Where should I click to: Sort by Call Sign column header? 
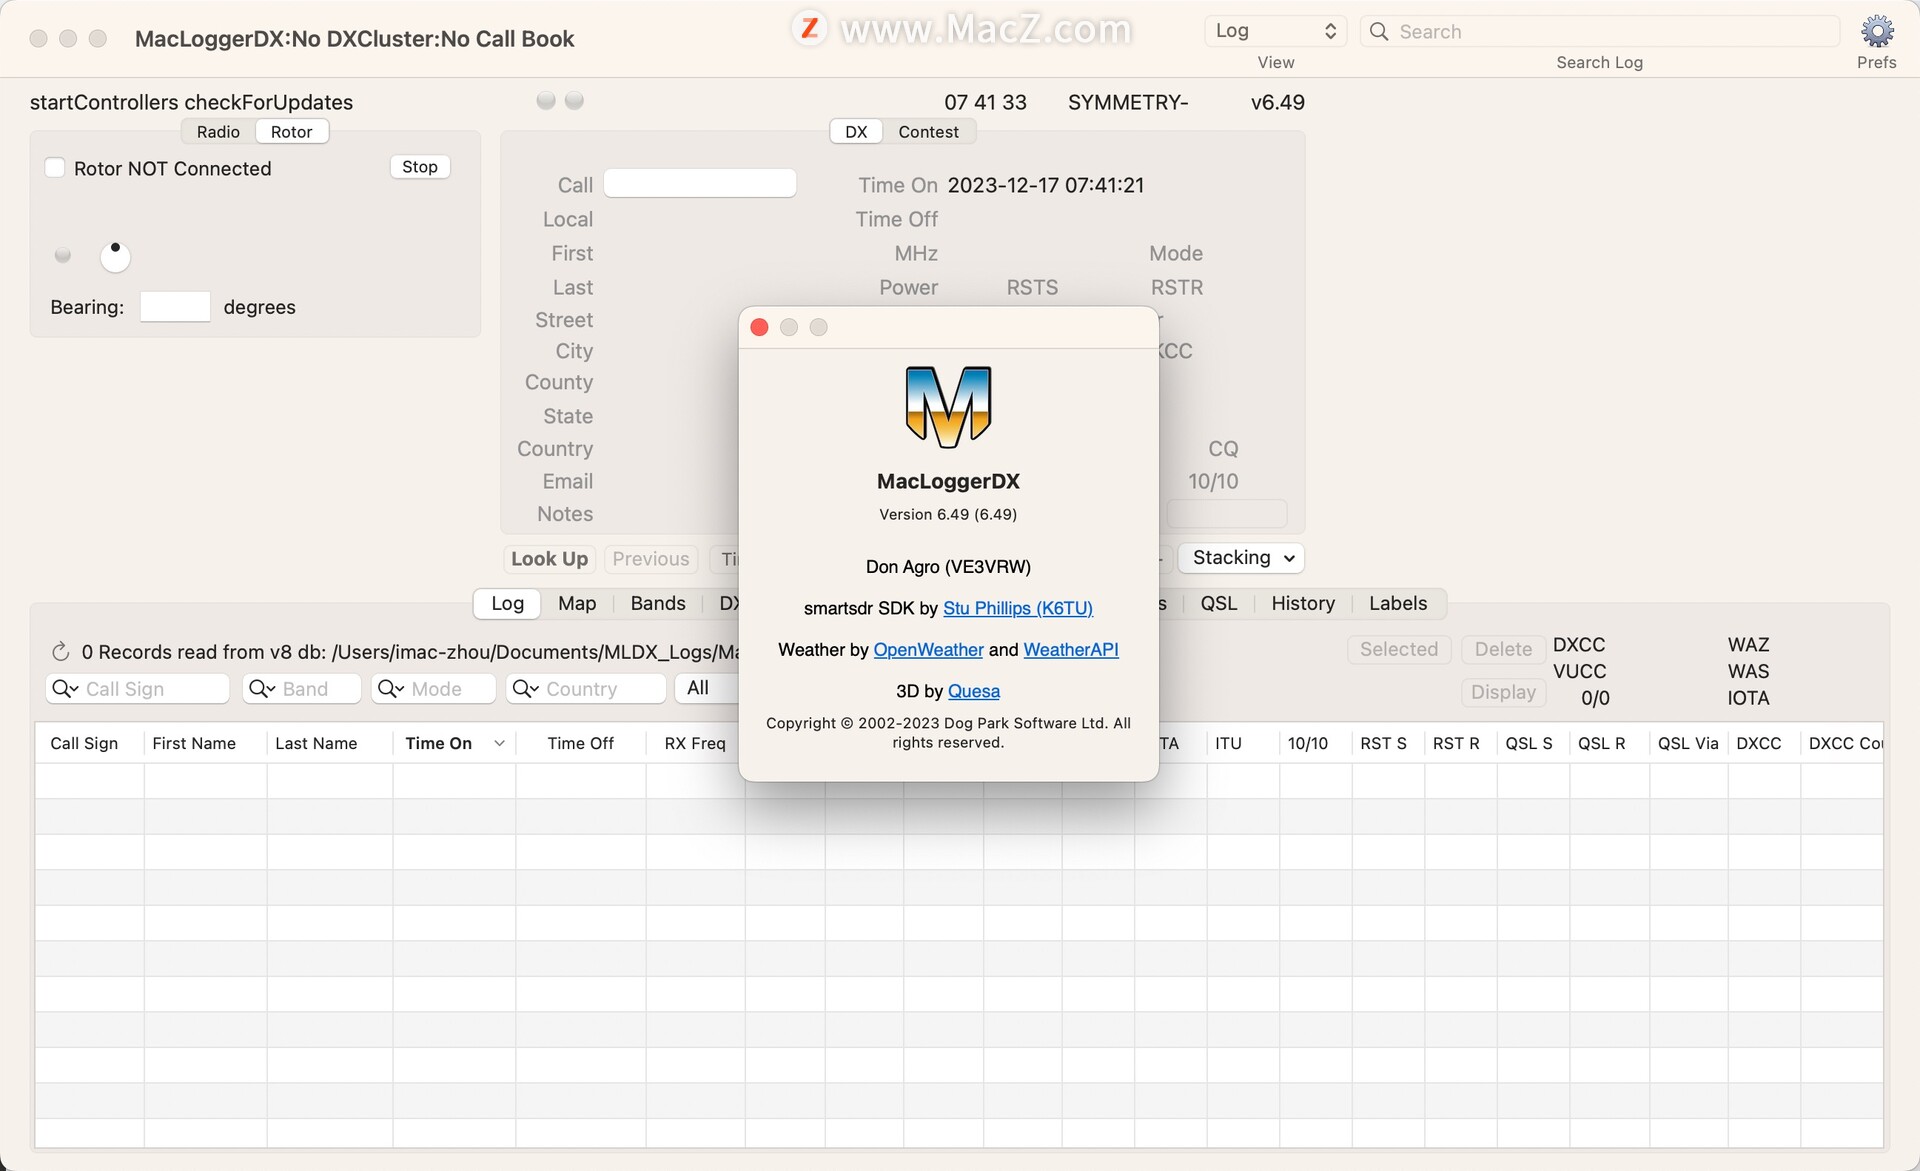(x=90, y=743)
